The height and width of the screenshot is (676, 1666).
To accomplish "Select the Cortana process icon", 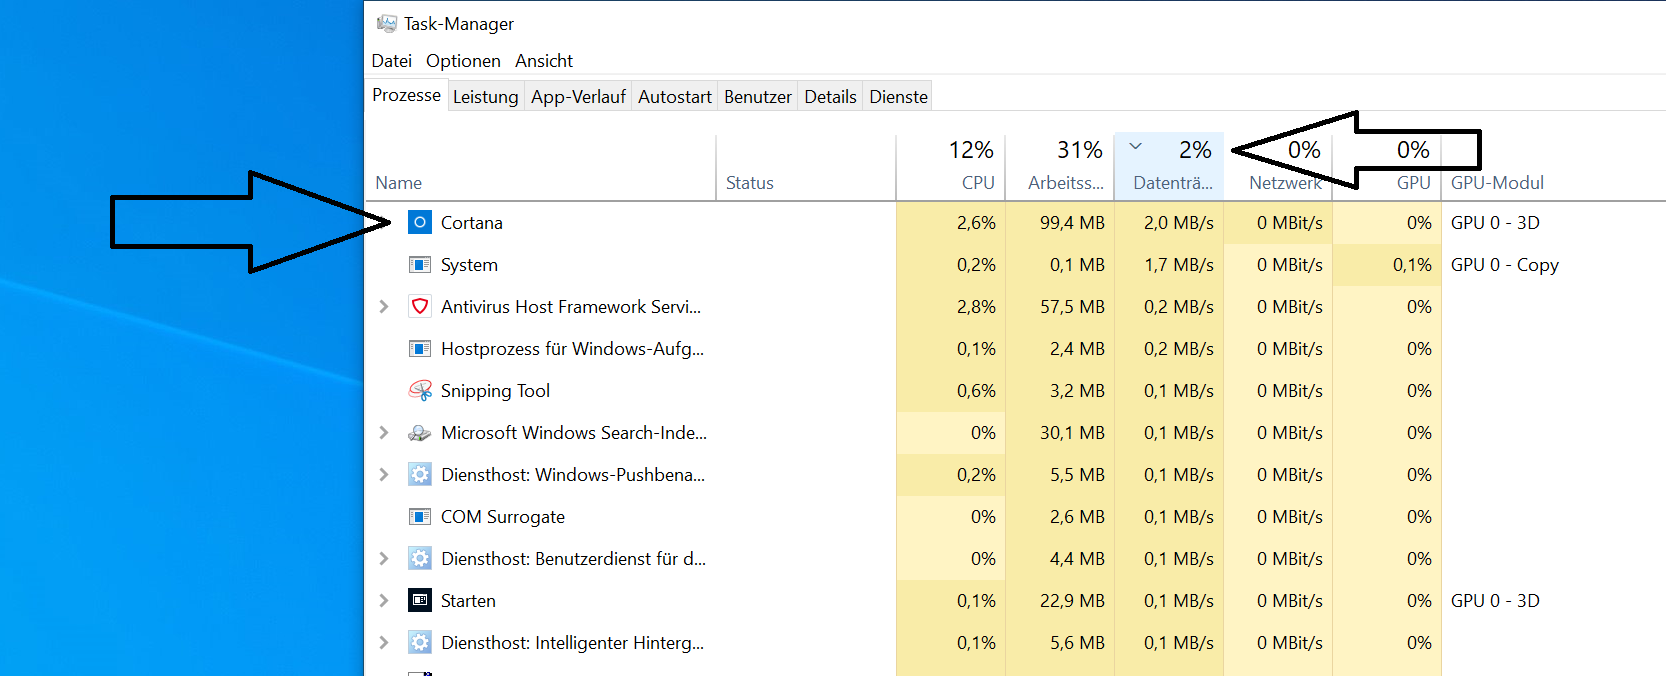I will point(420,222).
